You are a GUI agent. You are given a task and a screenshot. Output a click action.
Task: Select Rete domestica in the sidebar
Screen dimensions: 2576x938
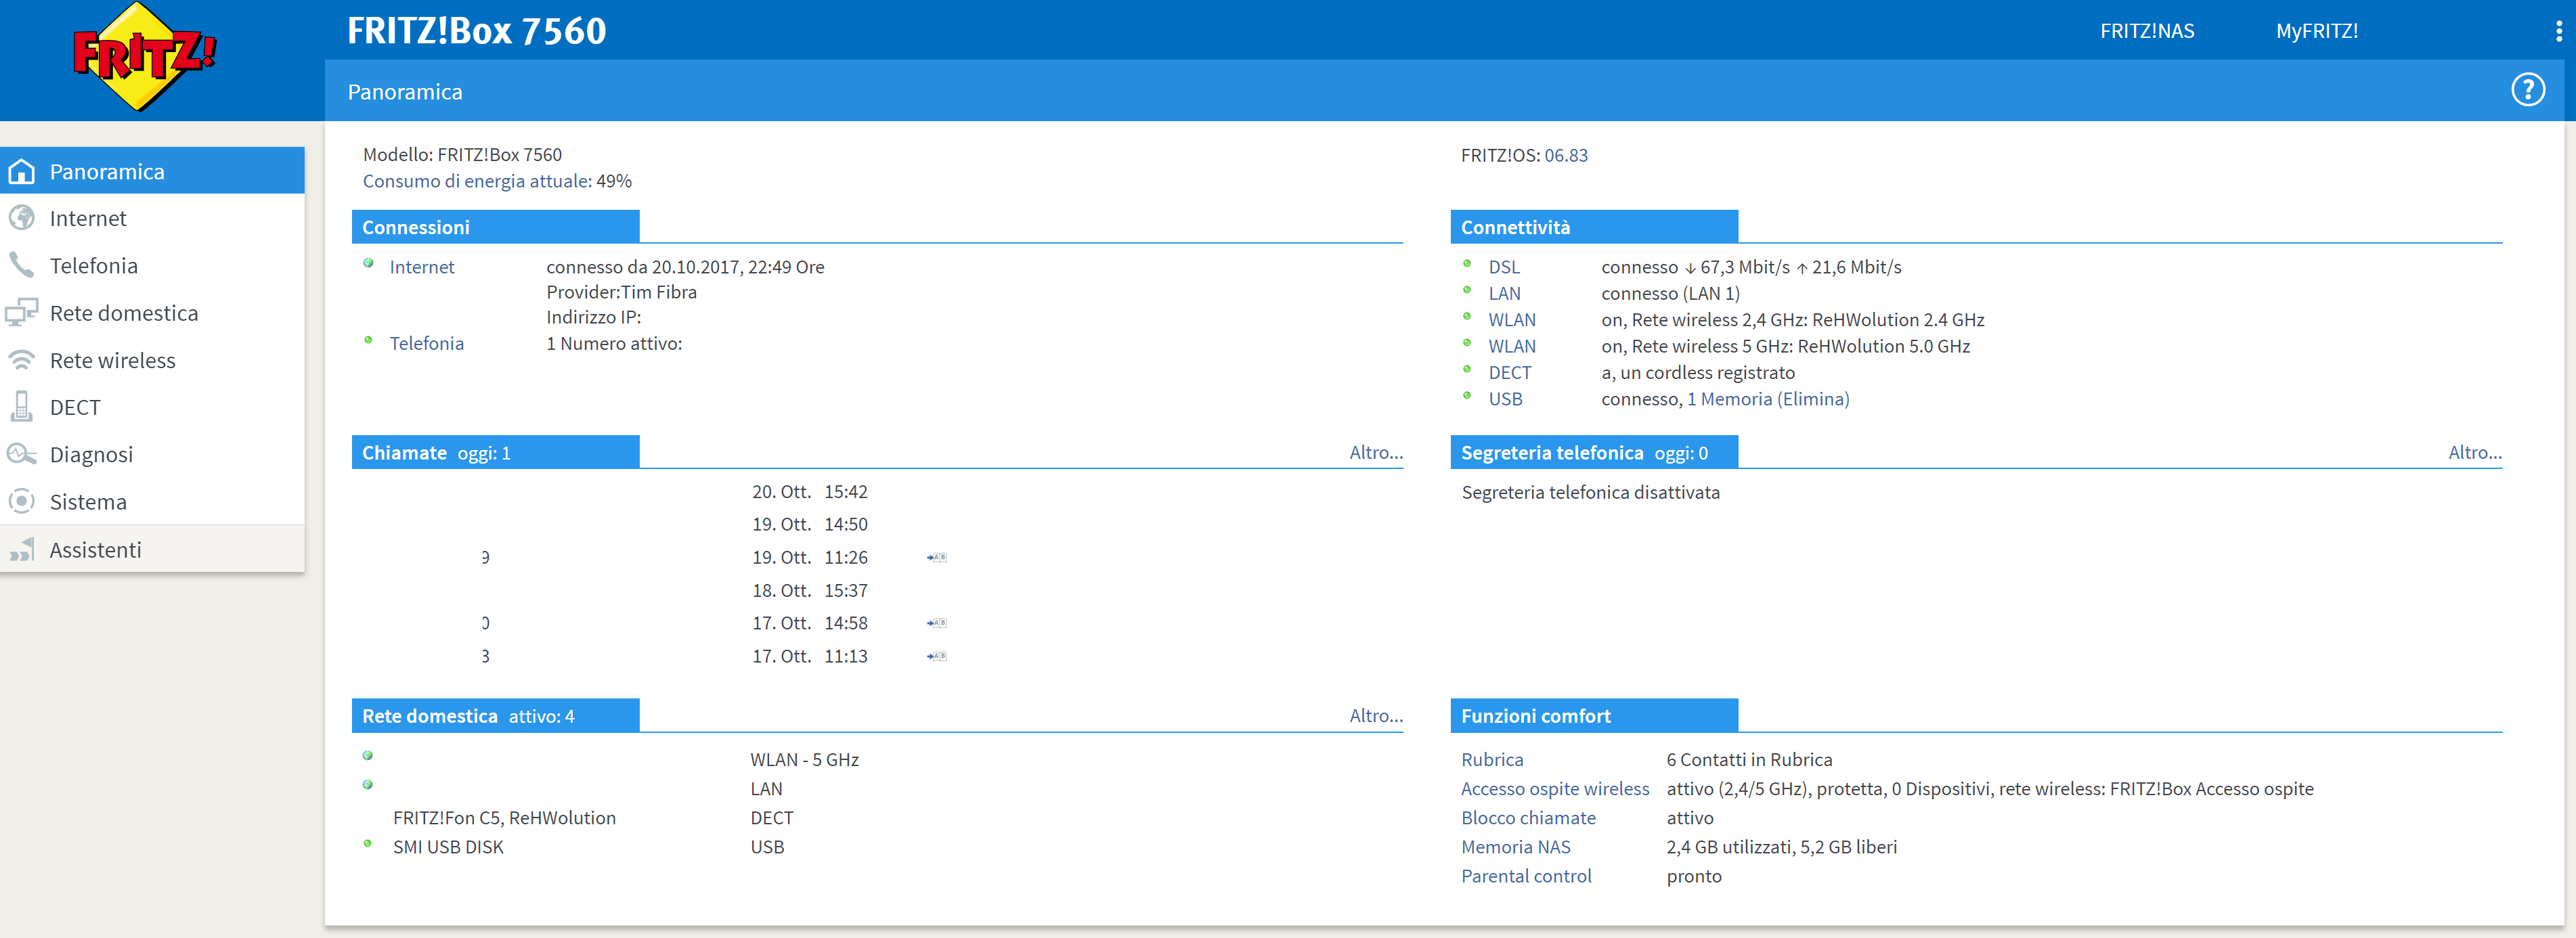coord(124,313)
